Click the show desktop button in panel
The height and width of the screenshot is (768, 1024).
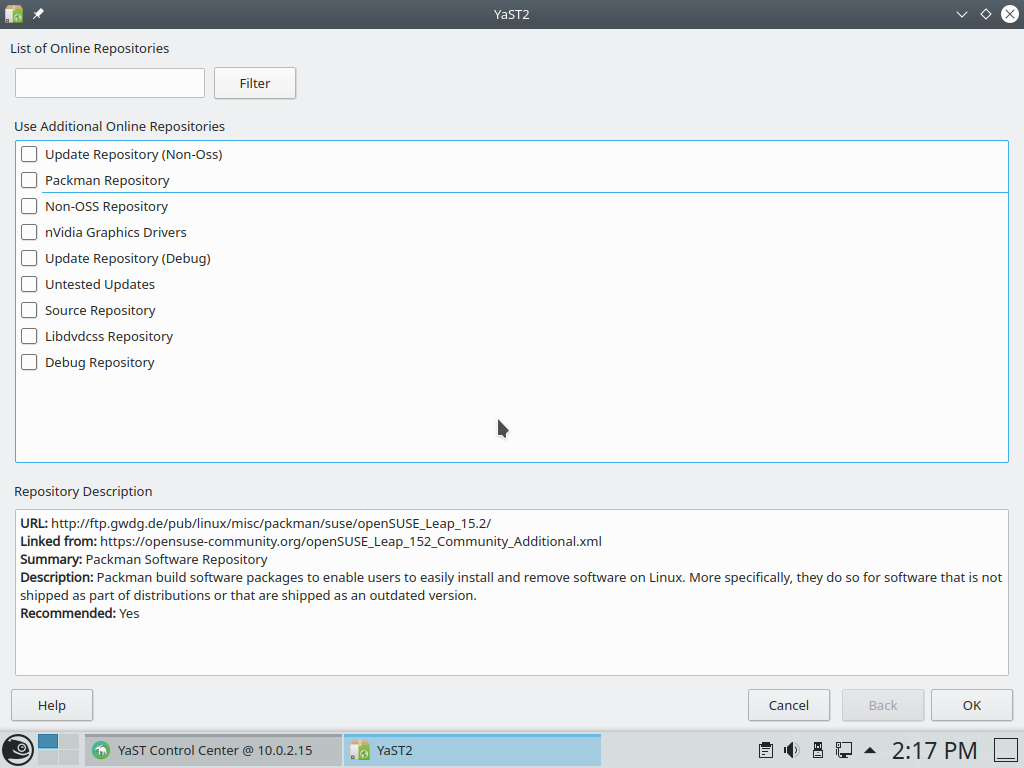[x=1006, y=750]
